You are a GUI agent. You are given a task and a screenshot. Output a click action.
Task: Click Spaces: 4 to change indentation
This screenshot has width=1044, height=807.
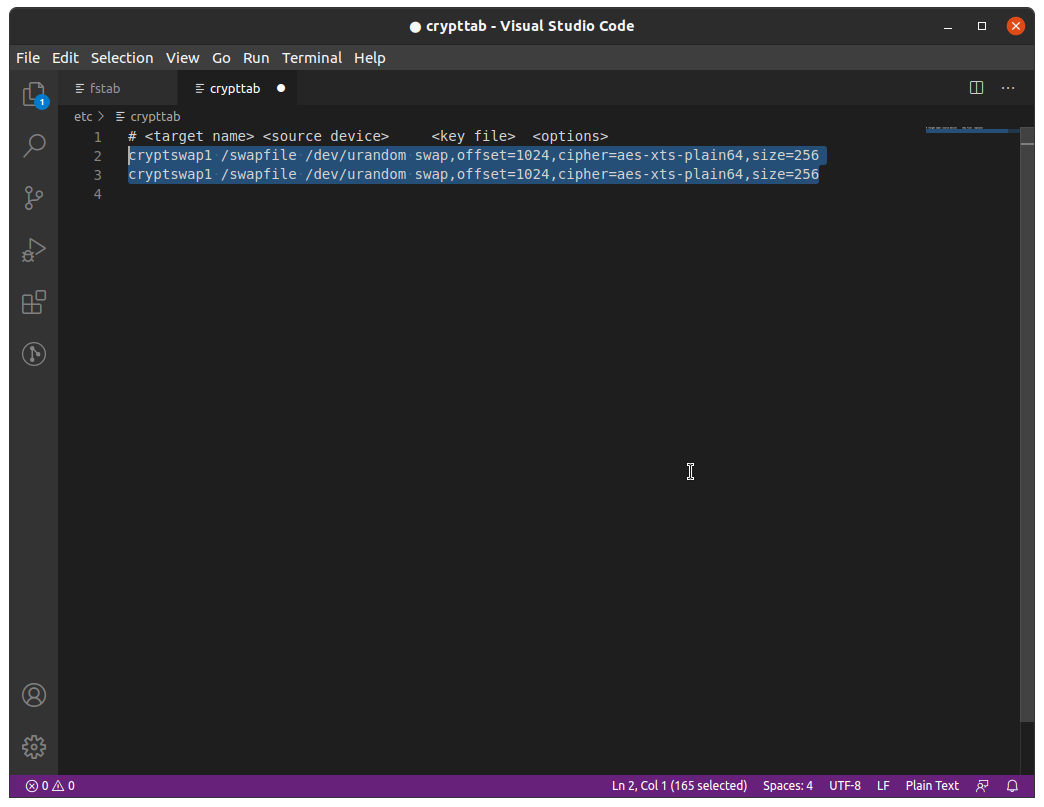click(x=788, y=785)
